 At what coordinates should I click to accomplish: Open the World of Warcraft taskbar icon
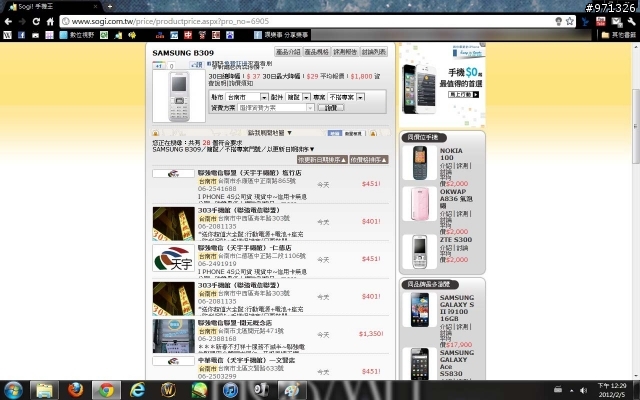coord(168,390)
